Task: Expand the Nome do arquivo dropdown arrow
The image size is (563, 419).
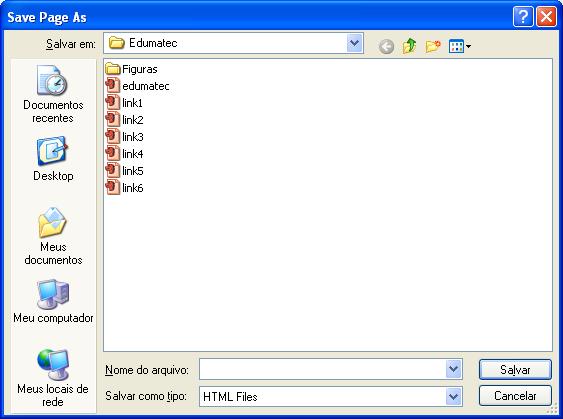Action: 453,369
